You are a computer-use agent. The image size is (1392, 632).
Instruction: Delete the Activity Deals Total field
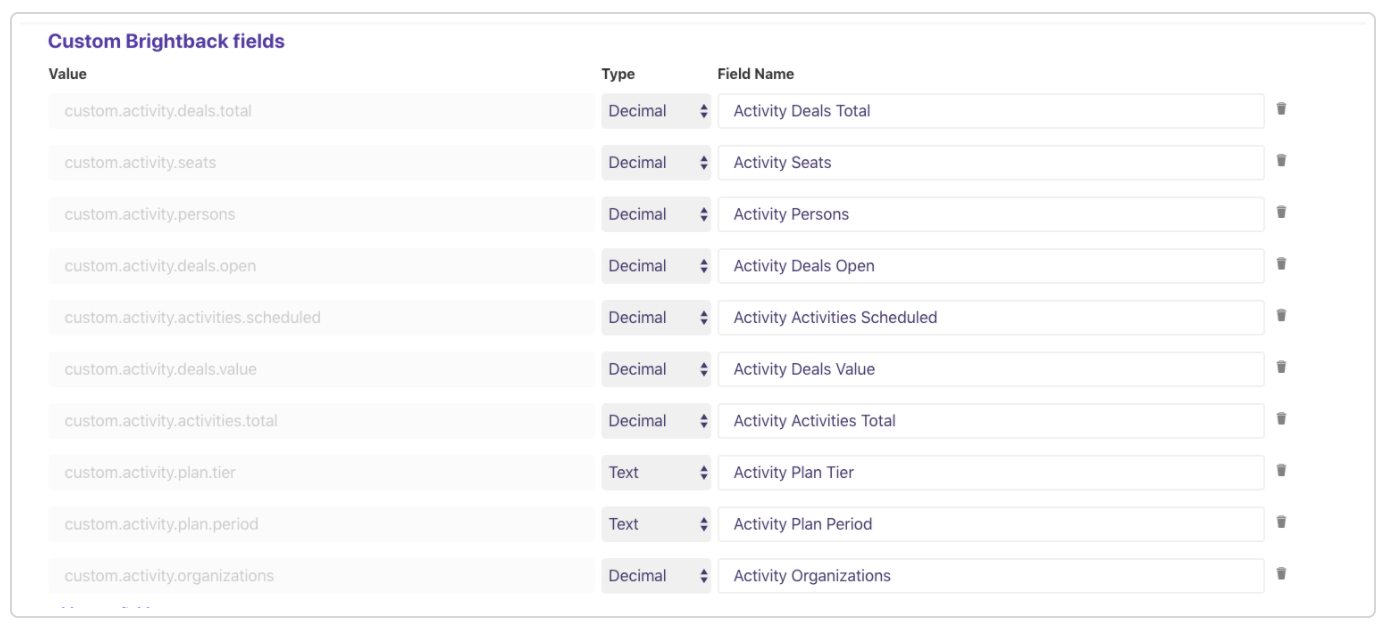1281,109
